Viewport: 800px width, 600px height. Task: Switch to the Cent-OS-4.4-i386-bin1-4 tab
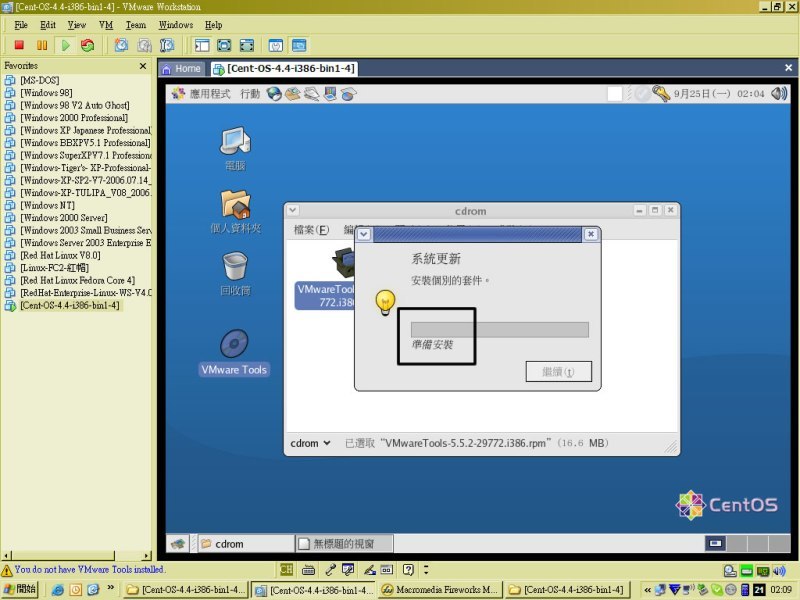285,69
